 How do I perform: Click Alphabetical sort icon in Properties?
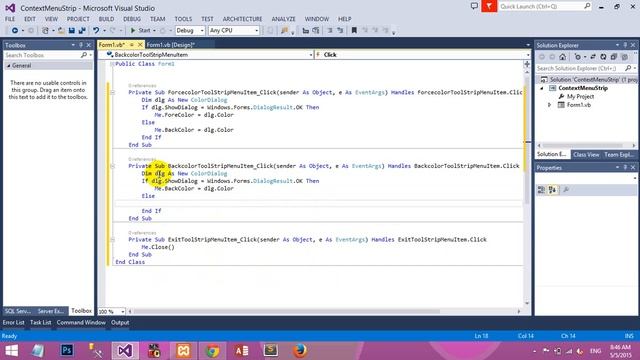[x=552, y=190]
